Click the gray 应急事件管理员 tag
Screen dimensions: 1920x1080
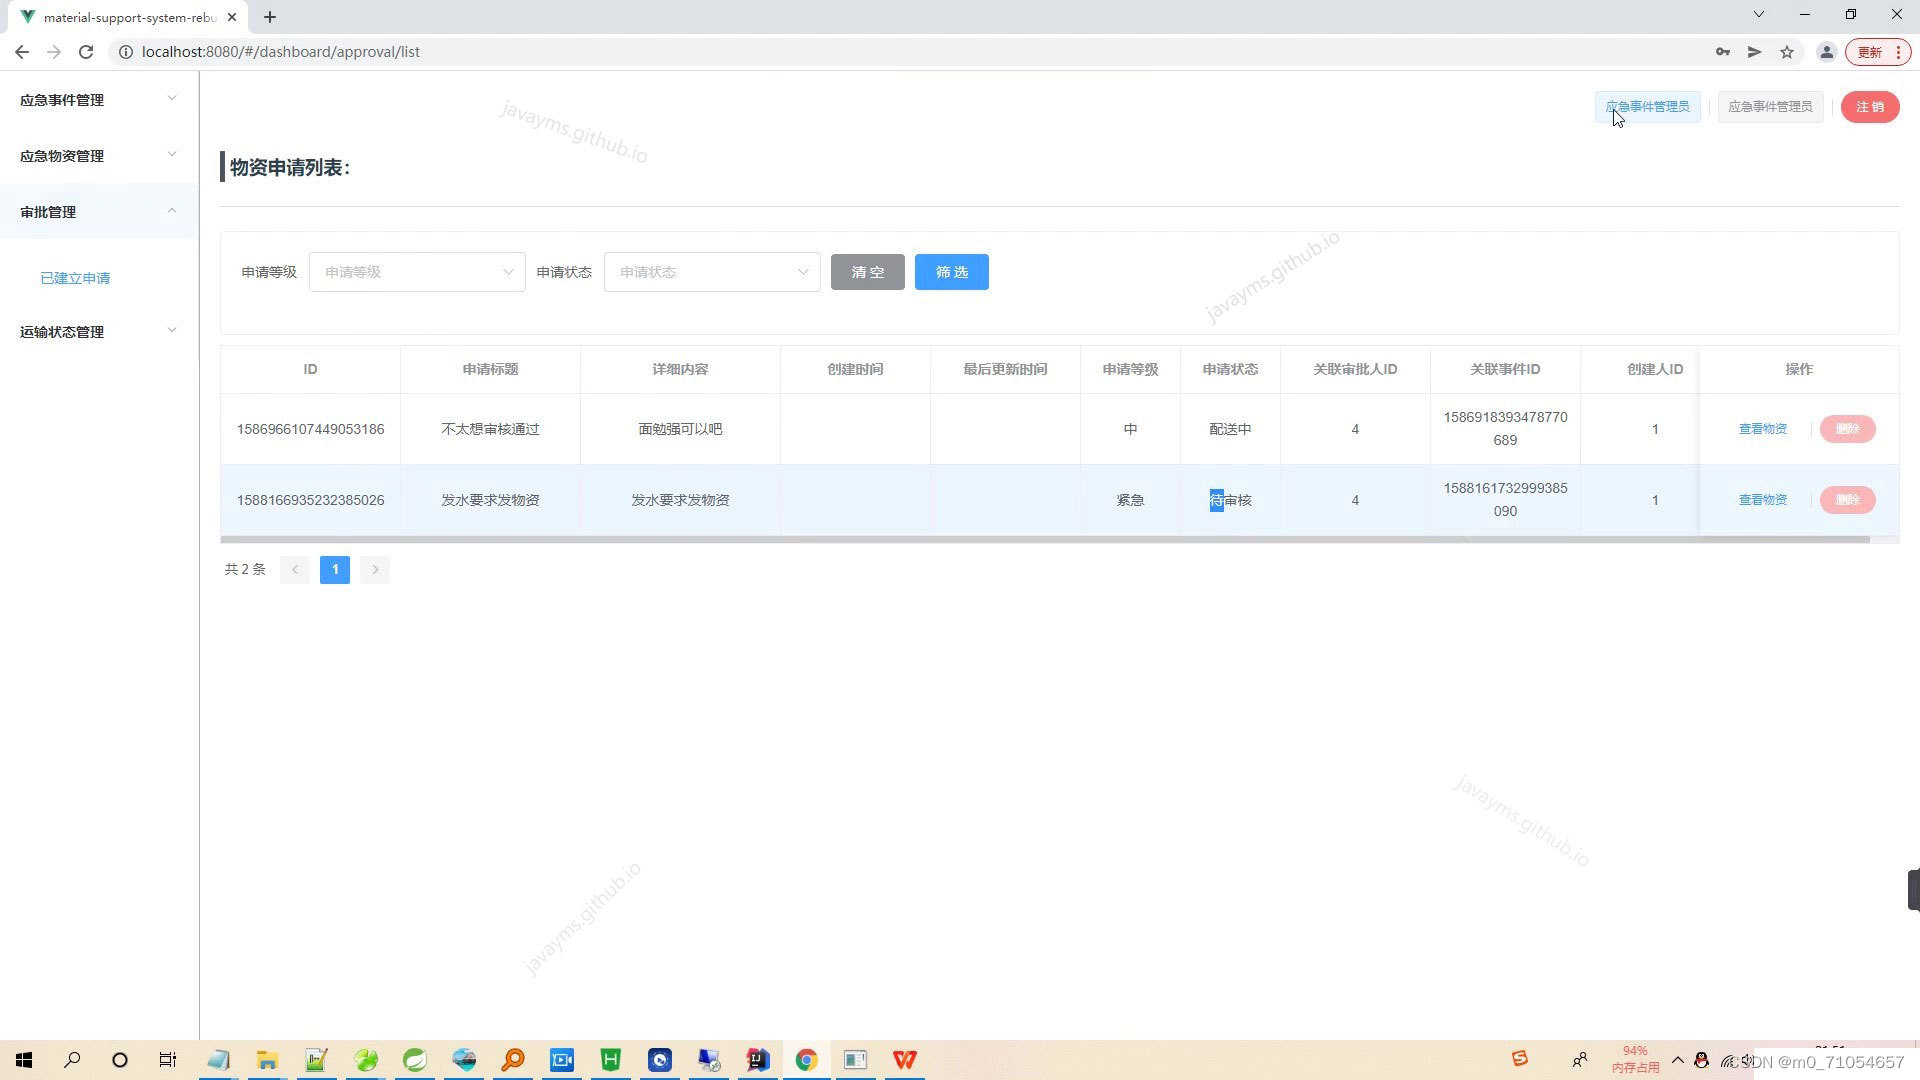1770,107
